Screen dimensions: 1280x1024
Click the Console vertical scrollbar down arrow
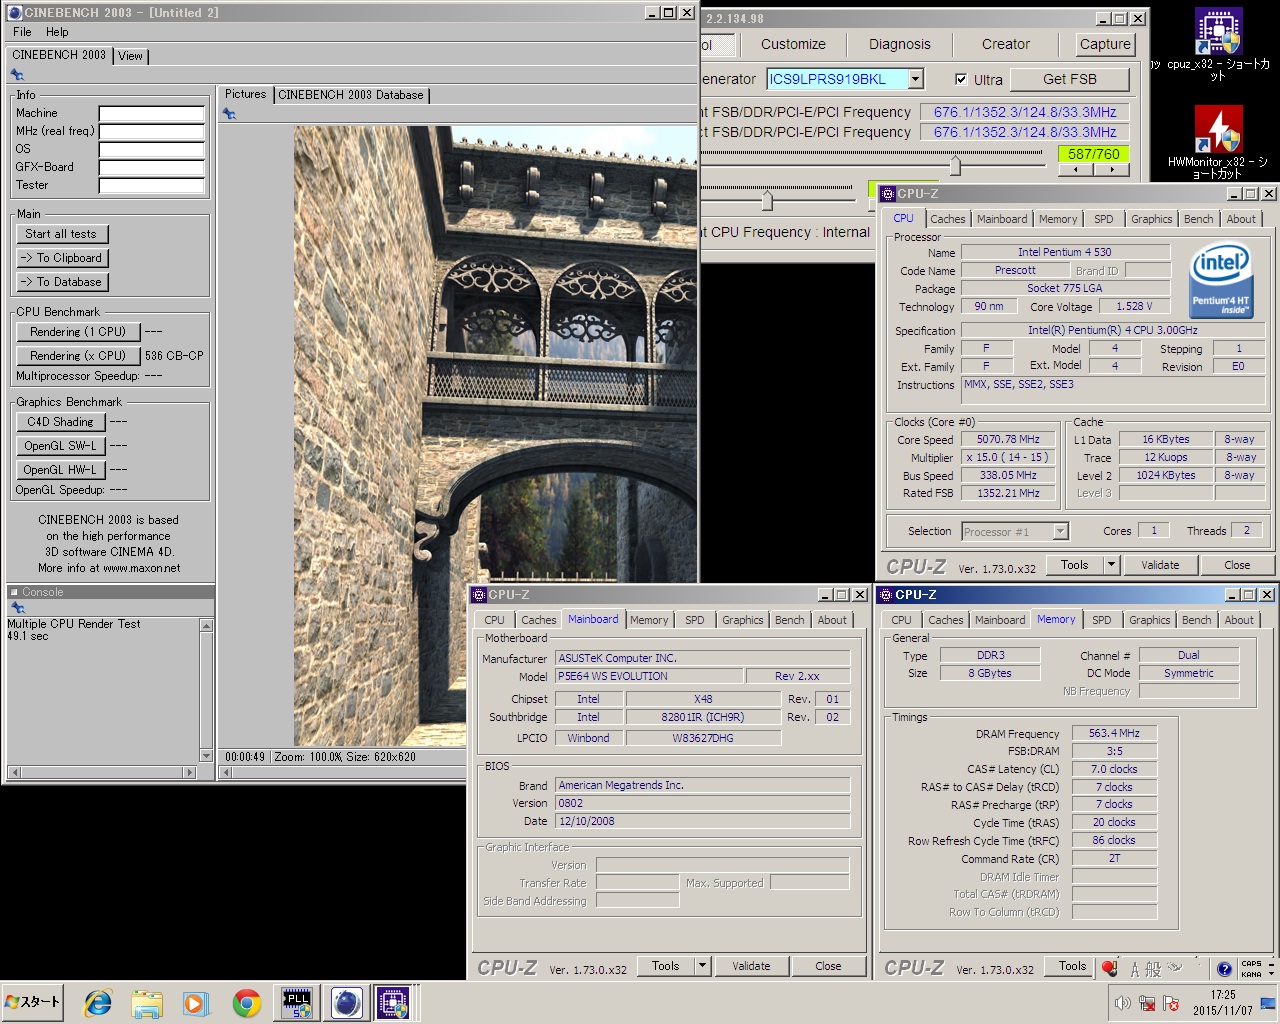tap(207, 755)
